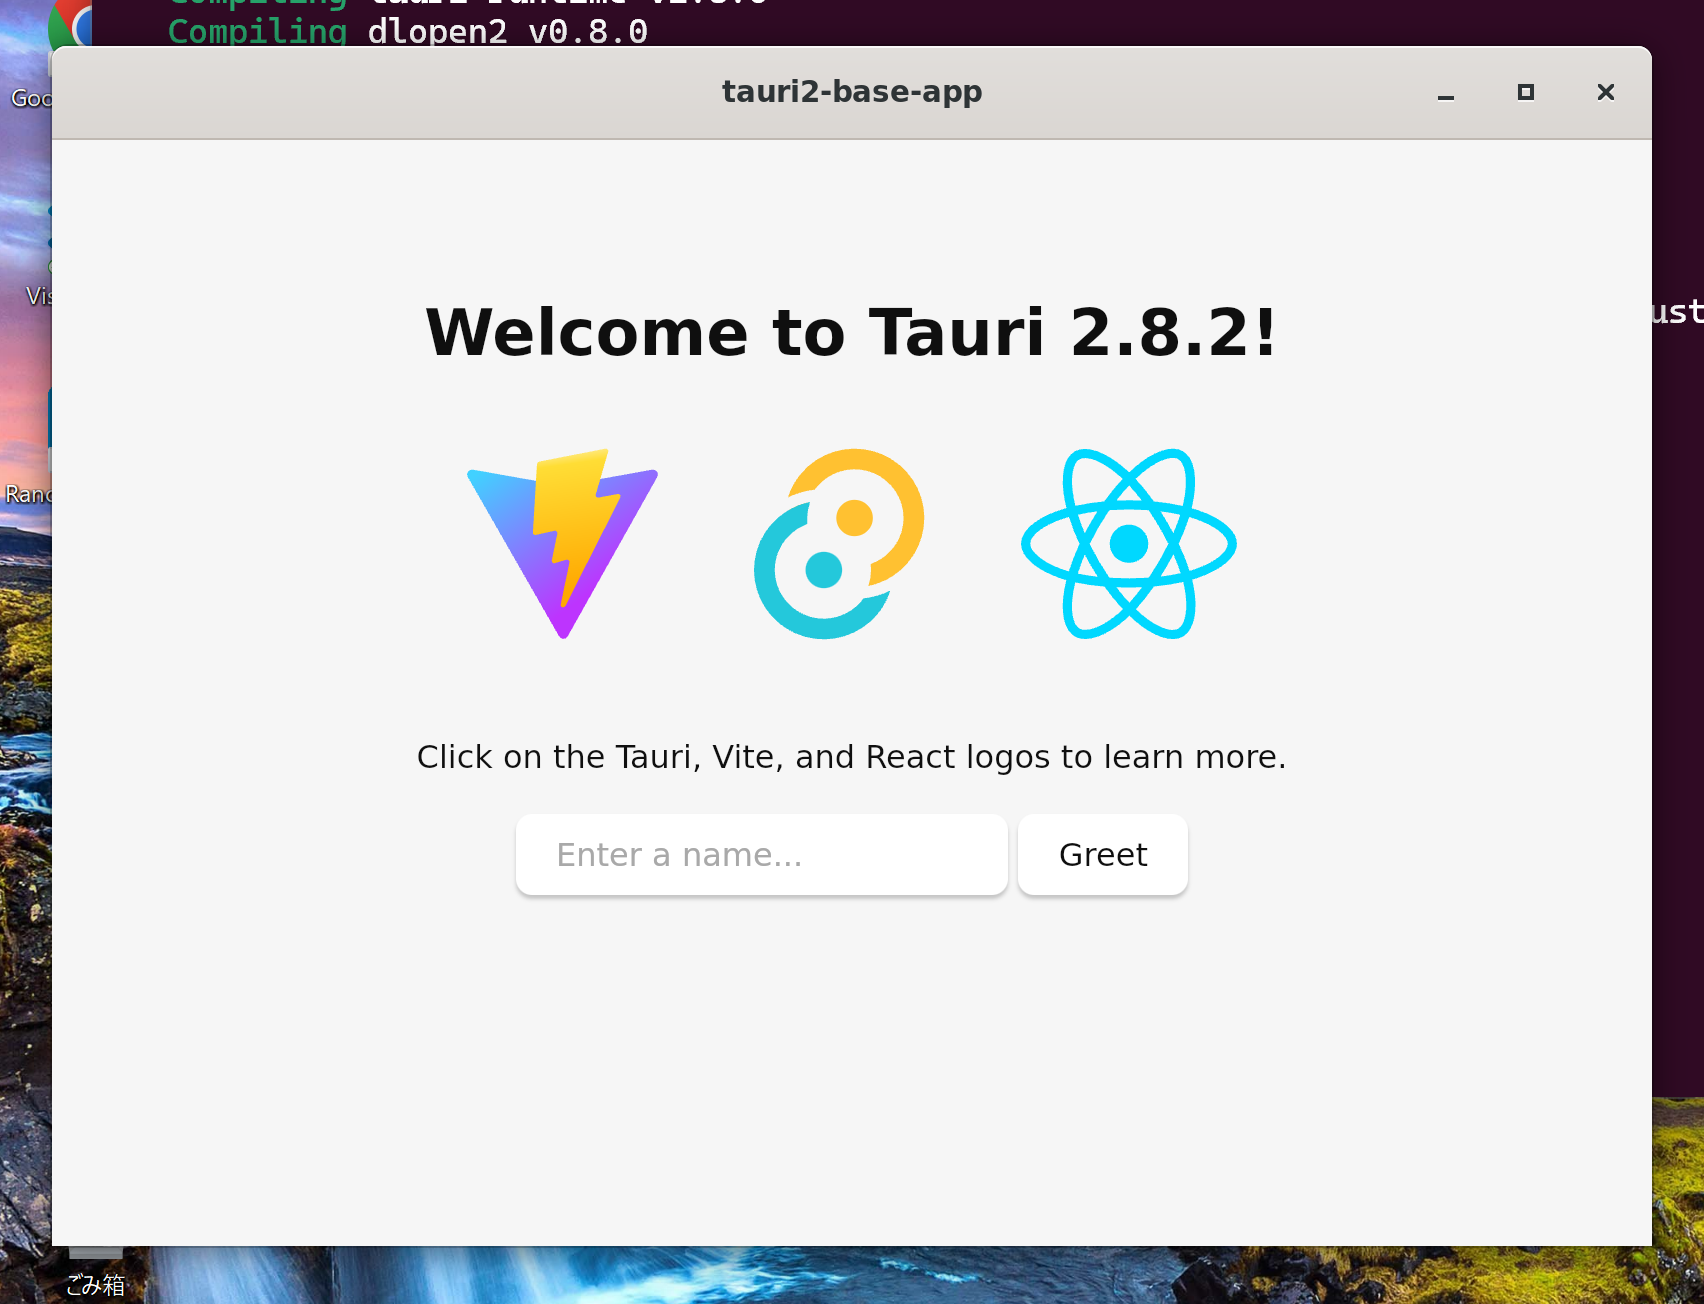This screenshot has width=1704, height=1304.
Task: Minimize the tauri2-base-app window
Action: pos(1446,93)
